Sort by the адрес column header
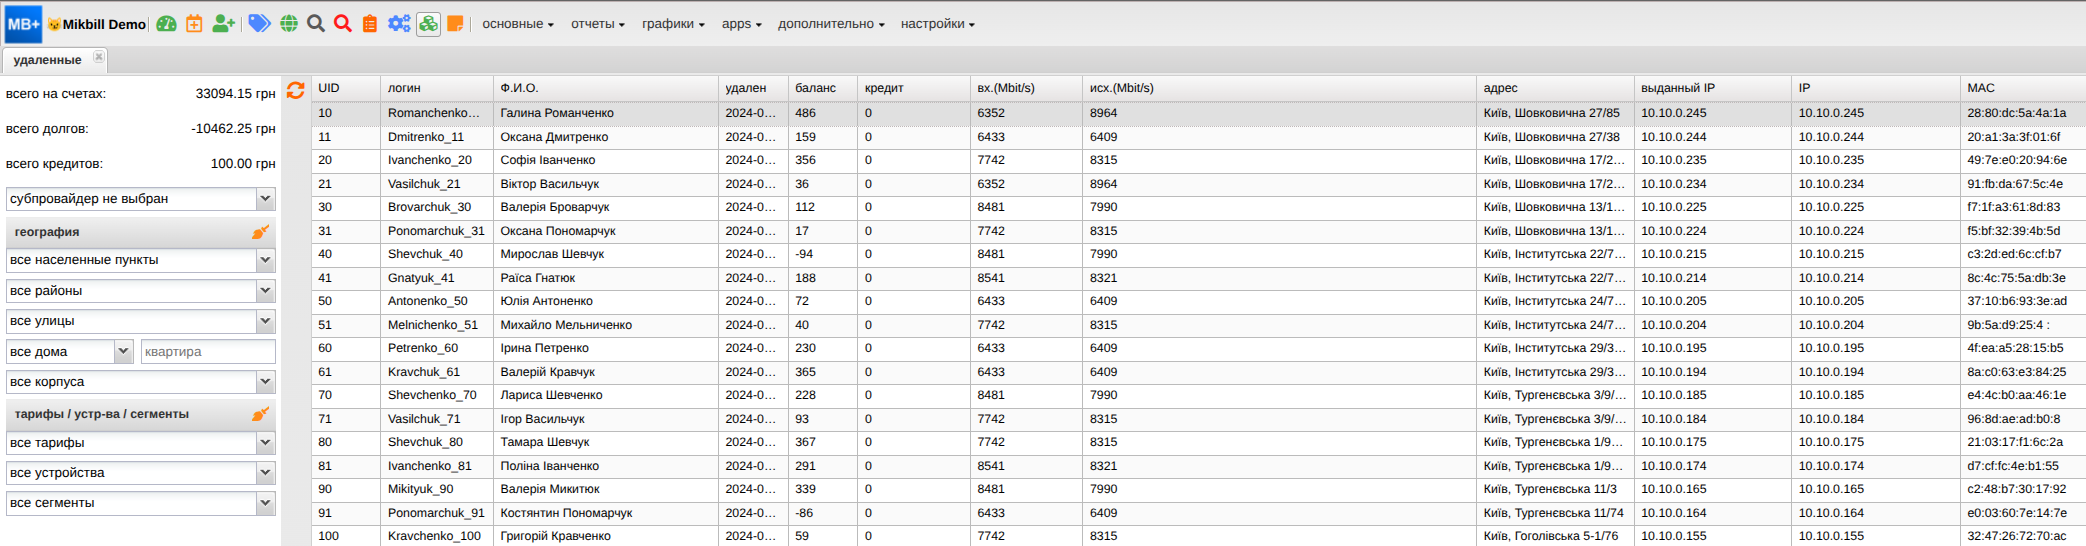 [1555, 88]
